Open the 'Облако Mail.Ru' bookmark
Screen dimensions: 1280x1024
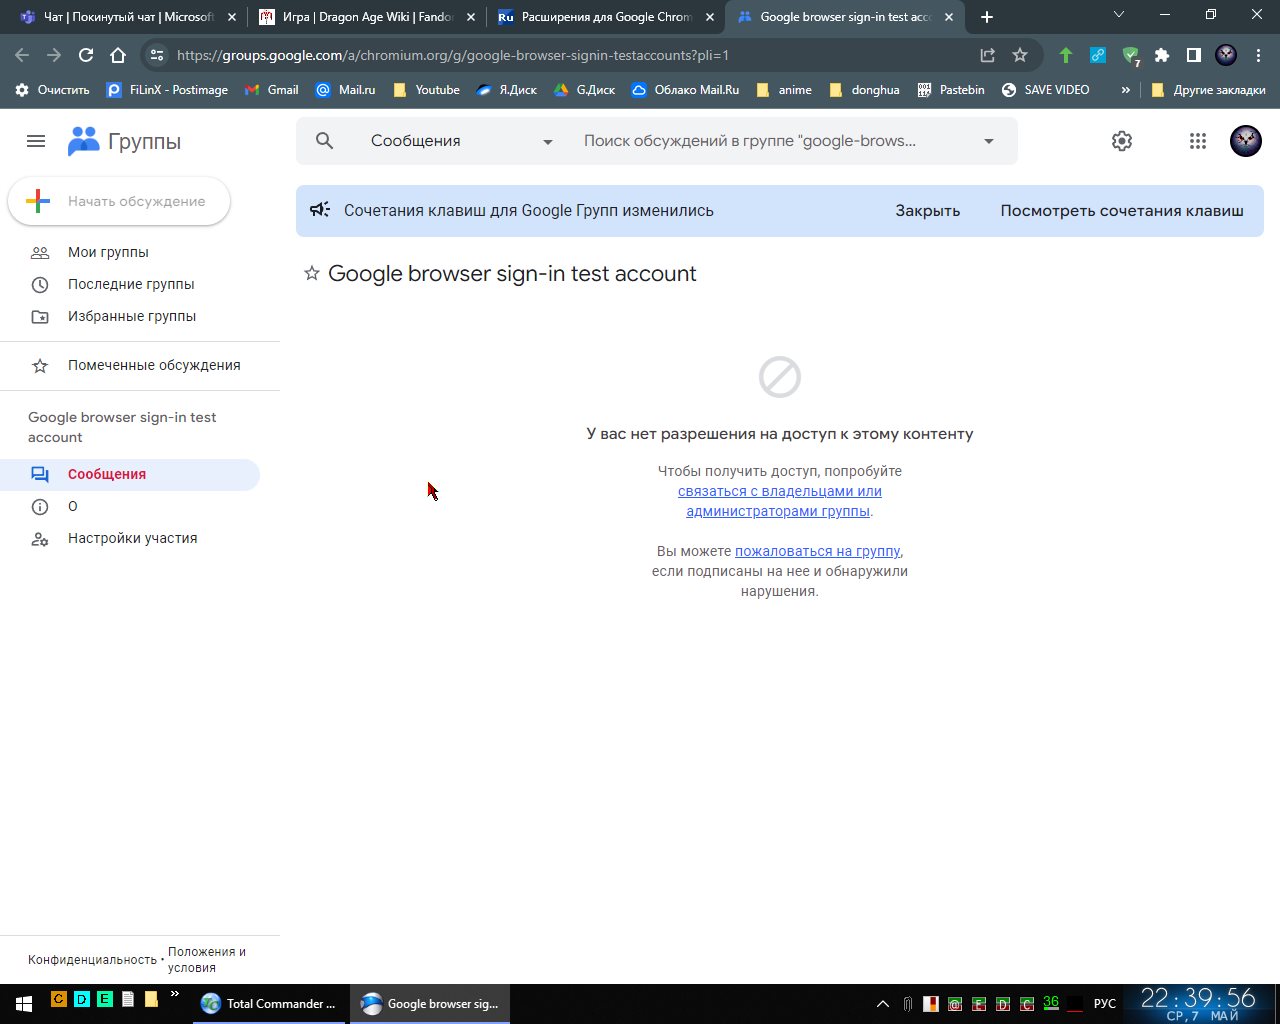(686, 90)
